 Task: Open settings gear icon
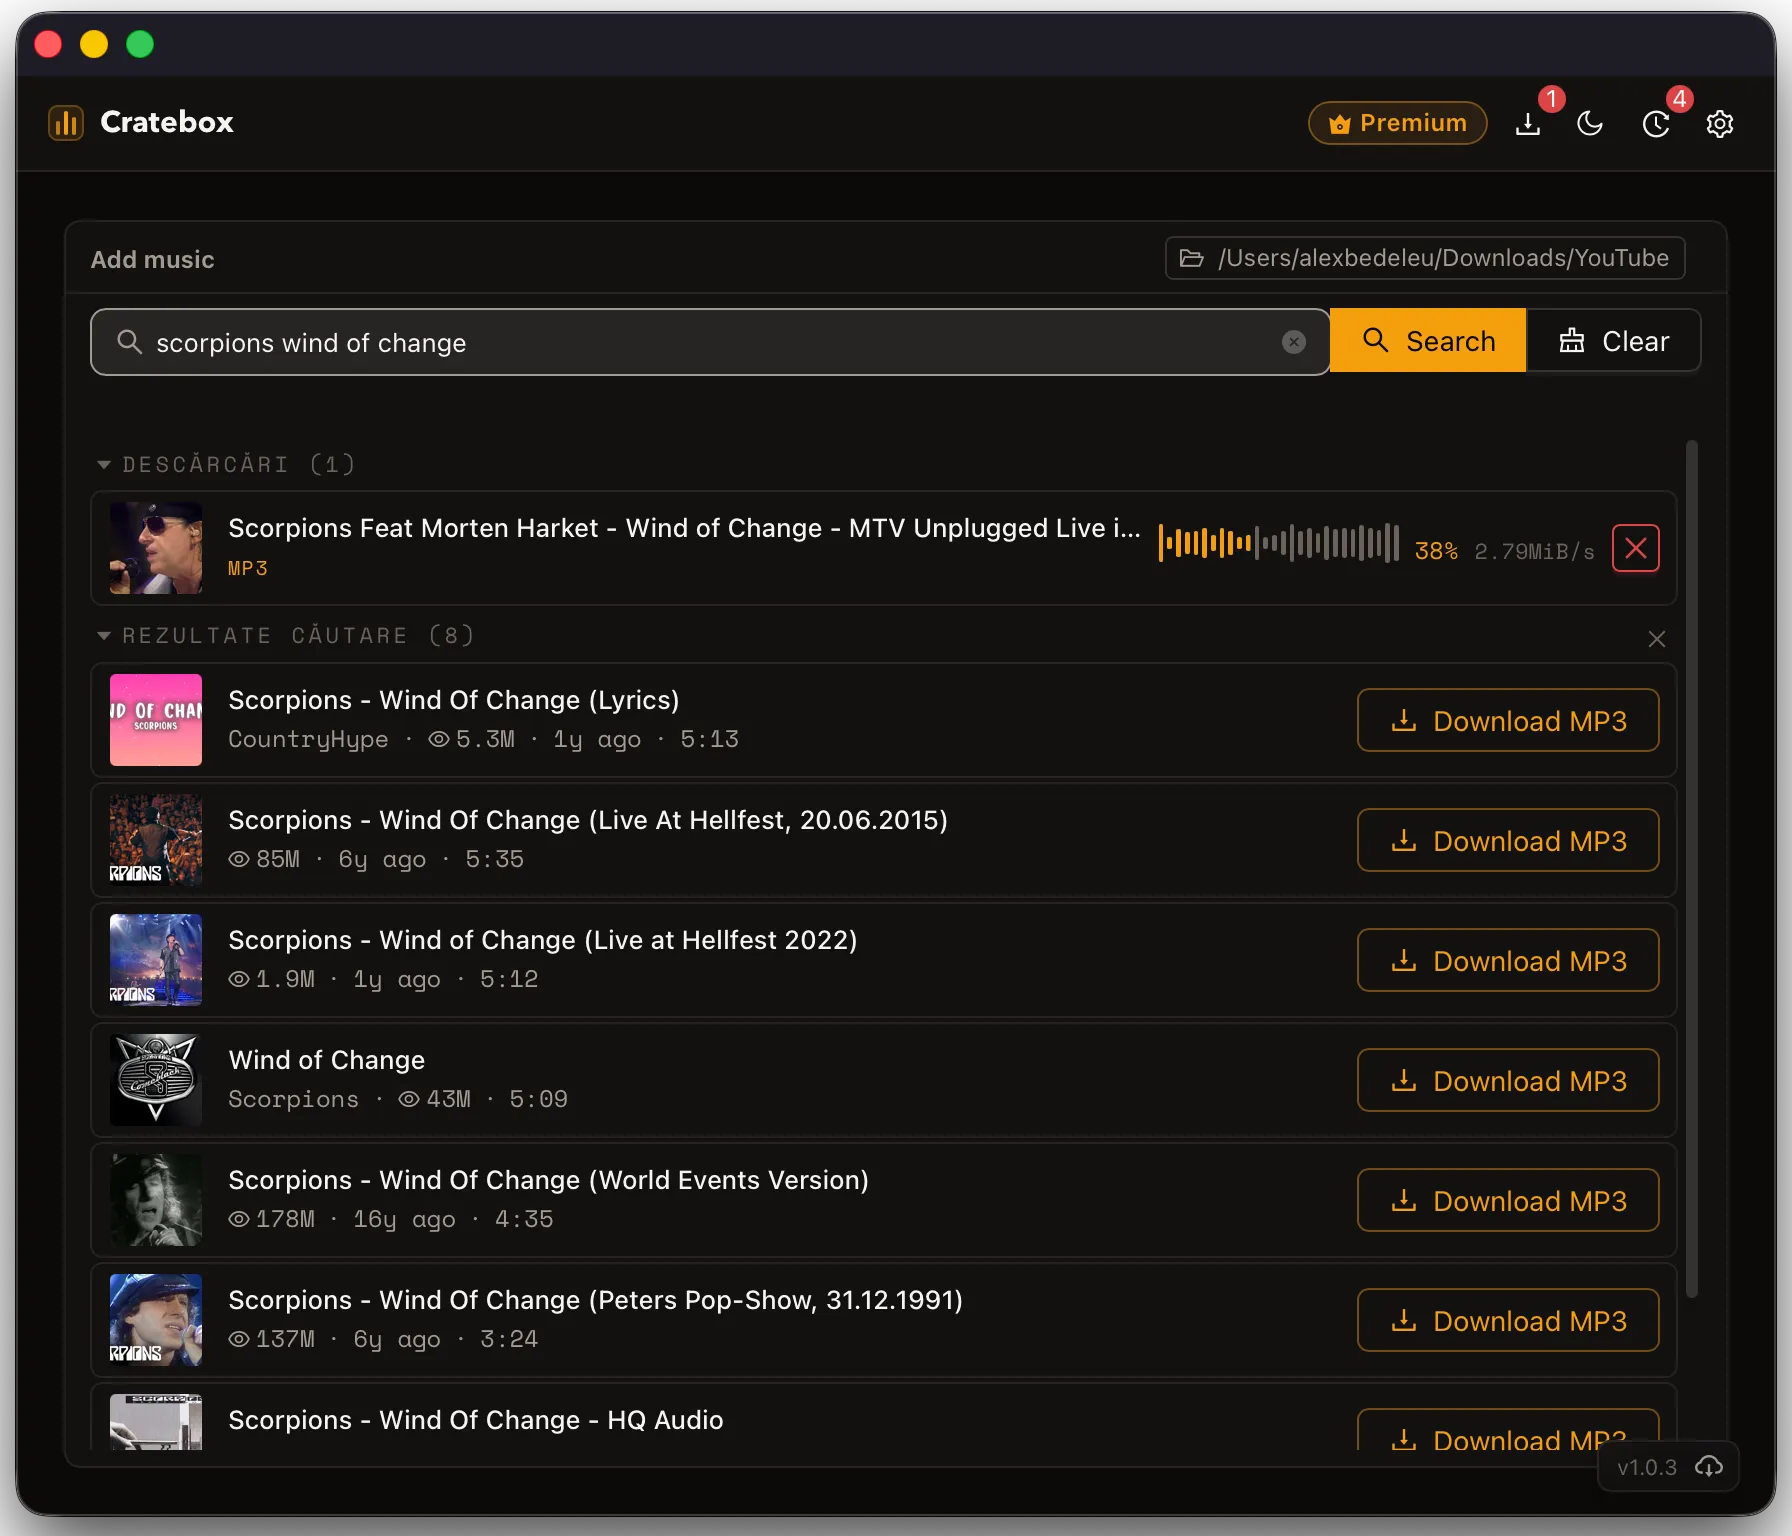click(x=1720, y=124)
